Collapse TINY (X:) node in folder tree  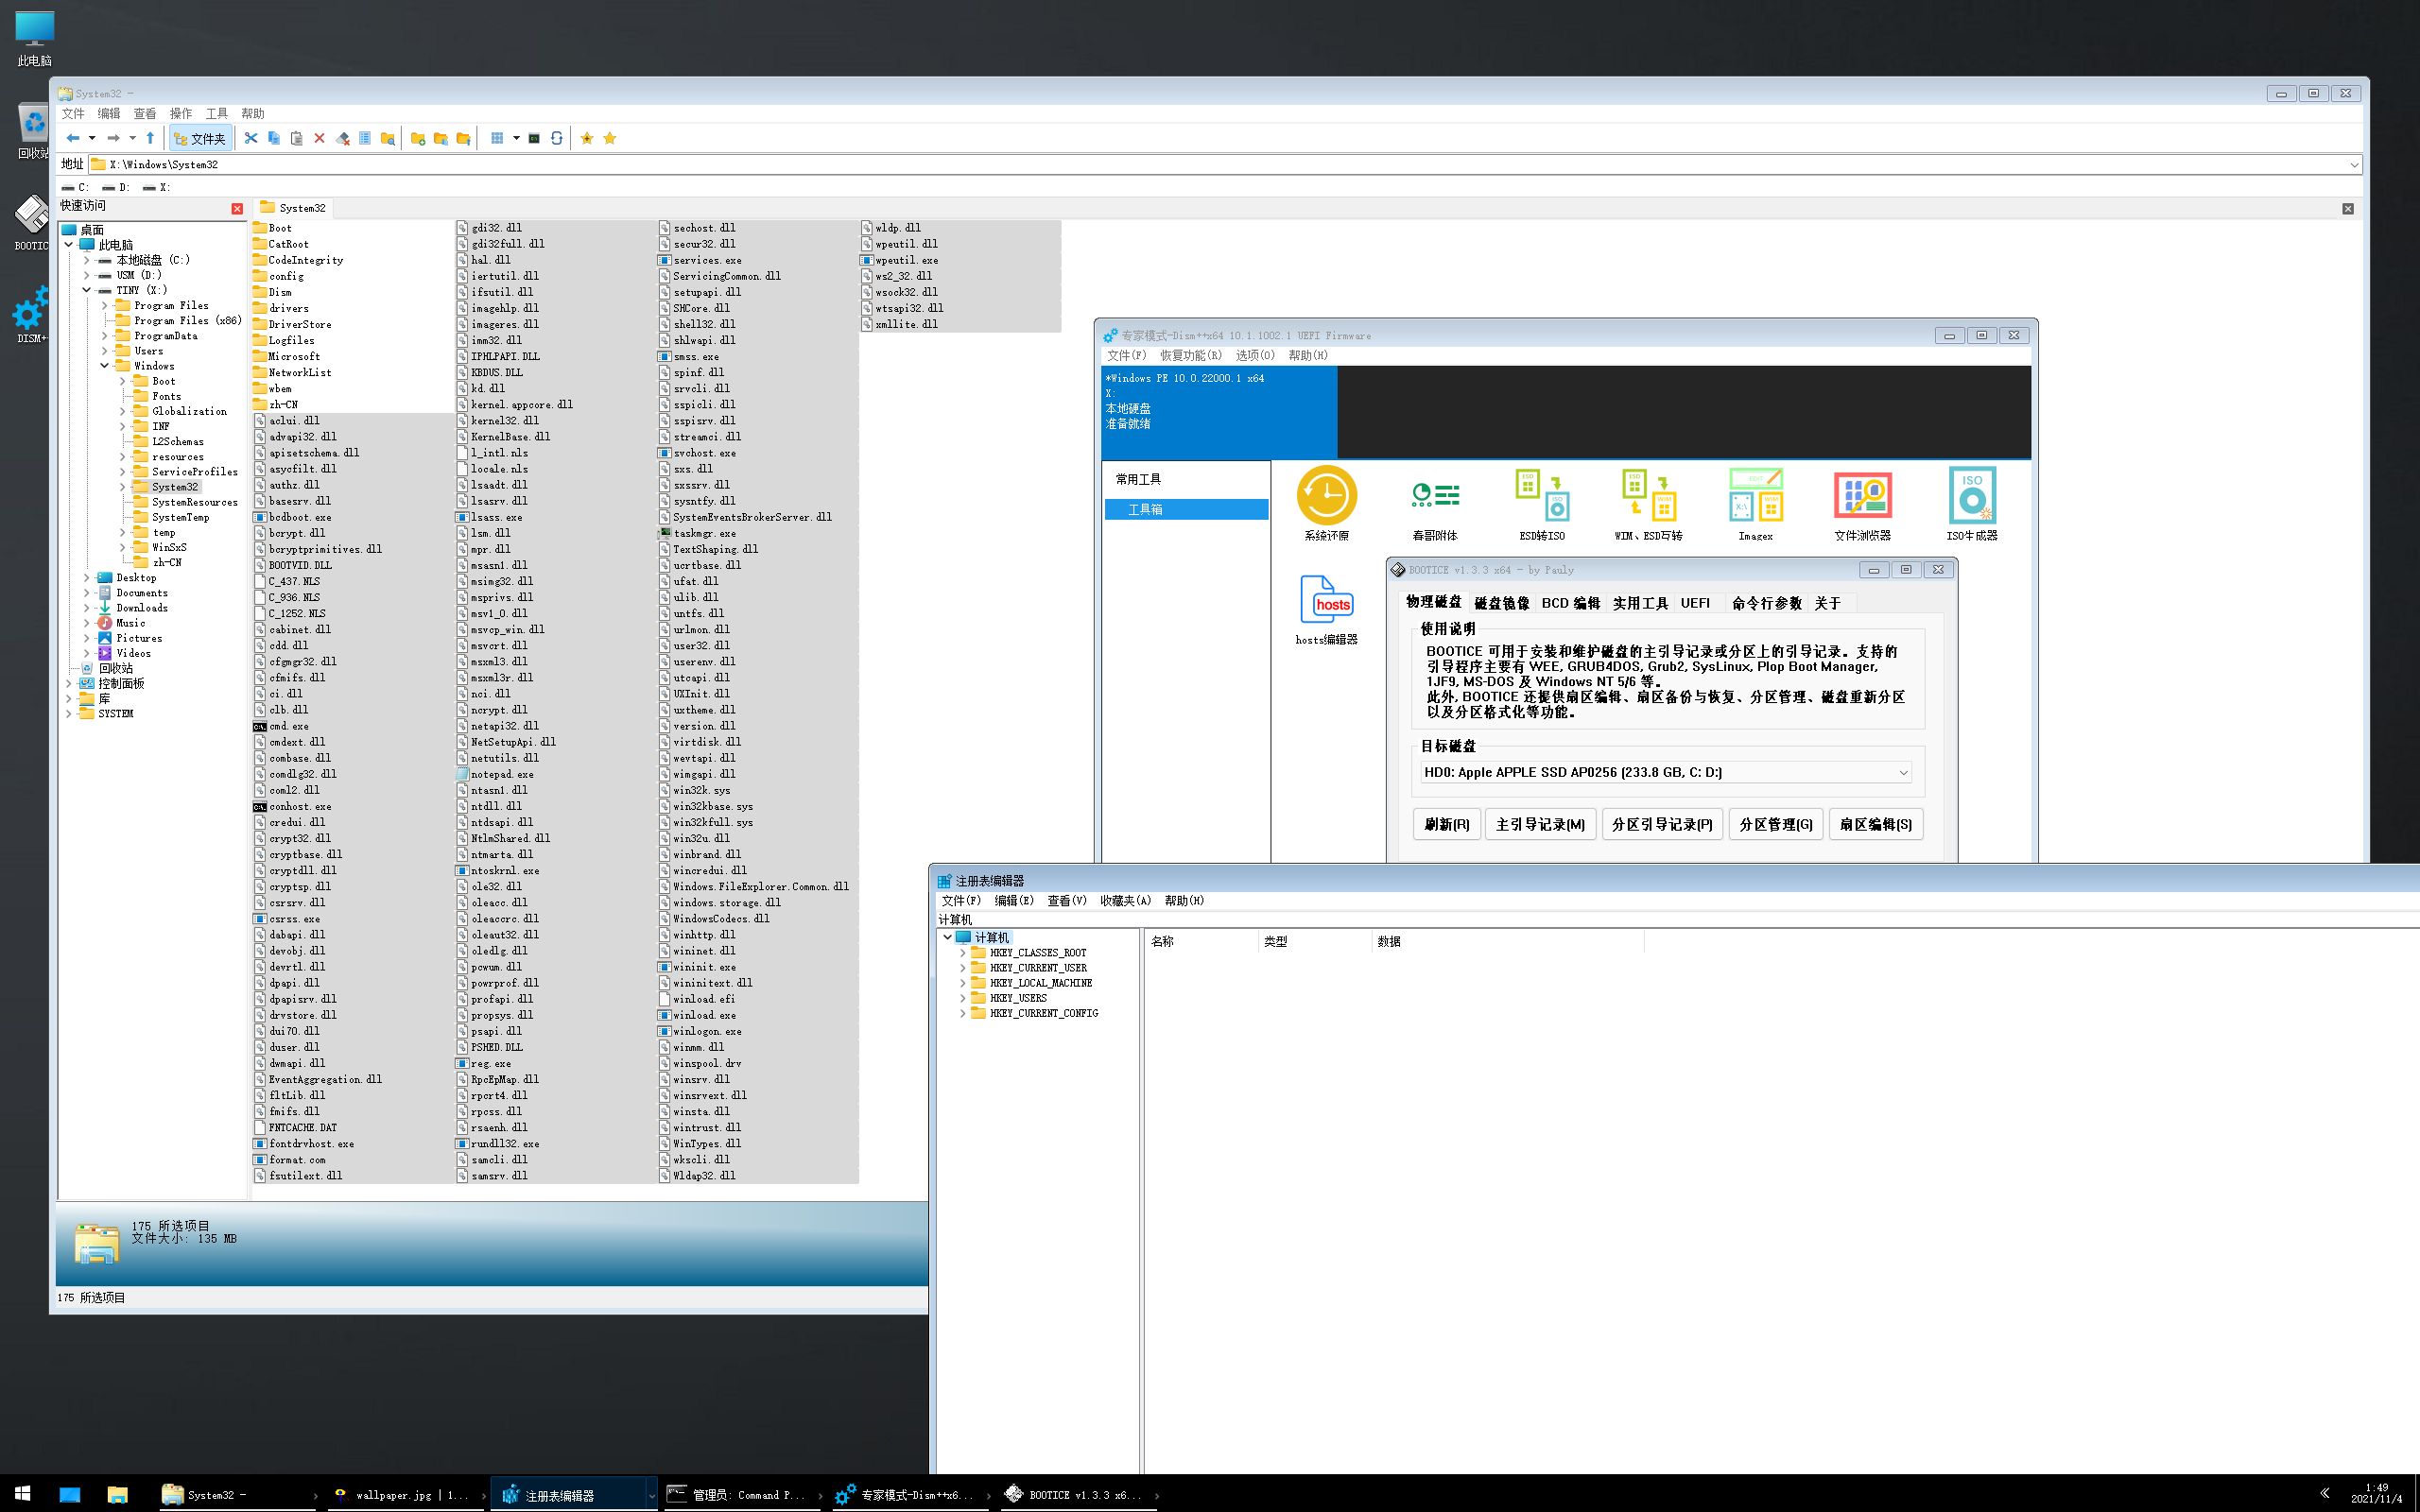tap(86, 290)
